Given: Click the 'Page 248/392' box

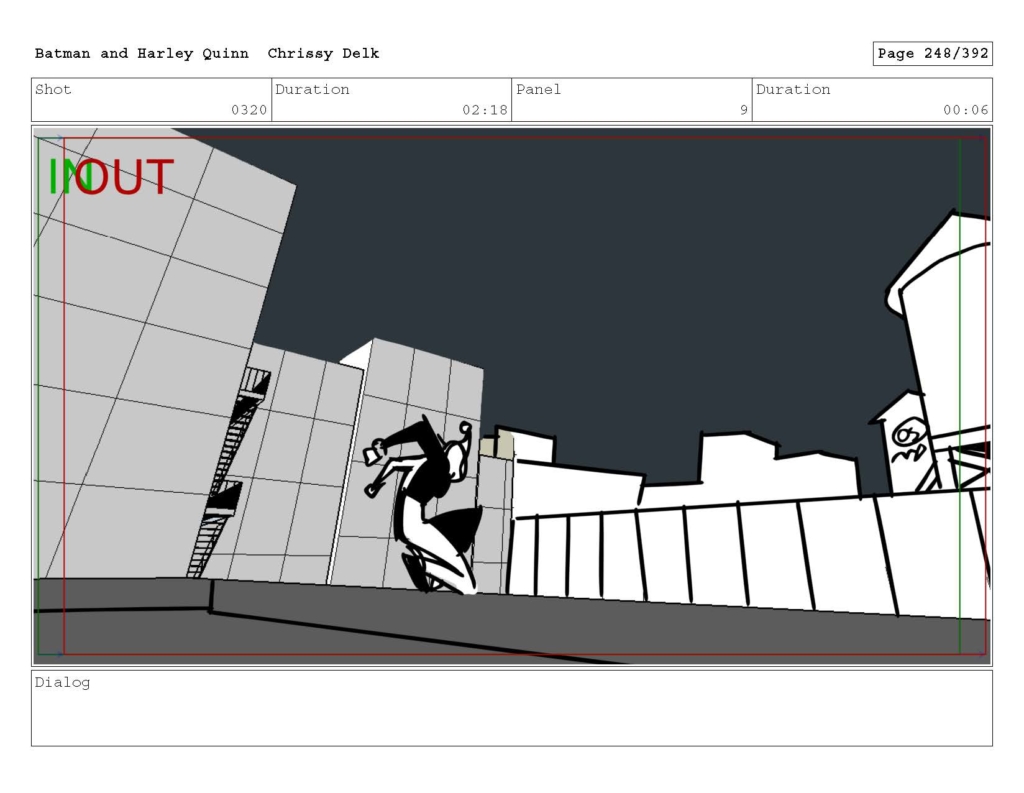Looking at the screenshot, I should pyautogui.click(x=933, y=54).
